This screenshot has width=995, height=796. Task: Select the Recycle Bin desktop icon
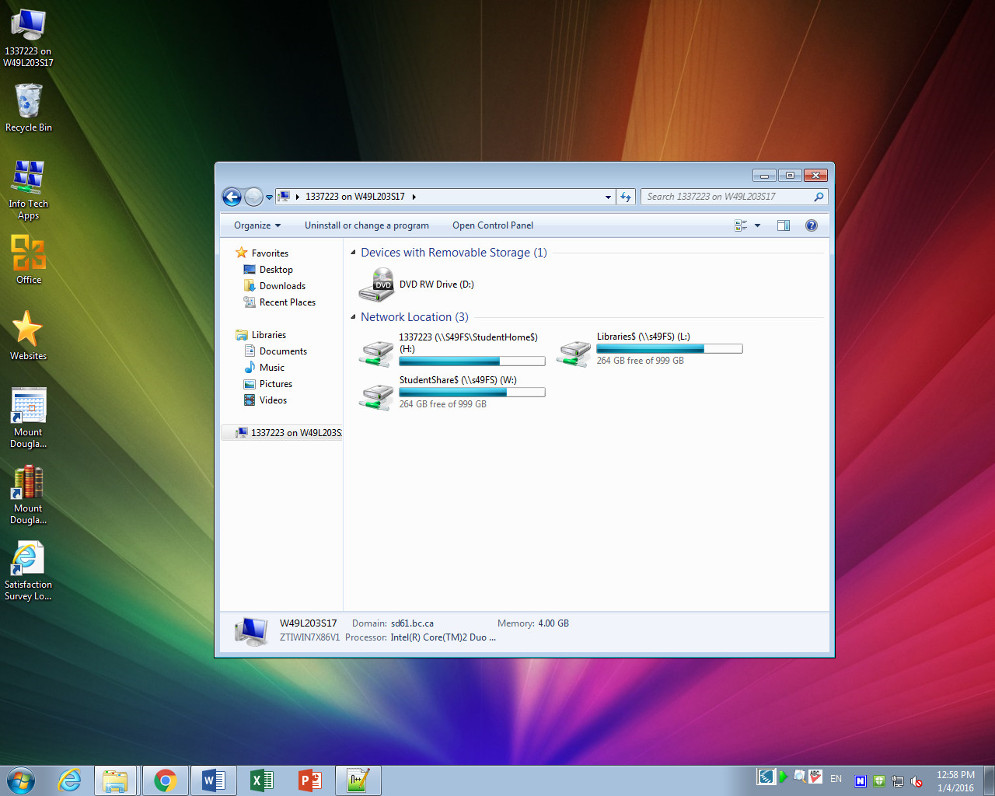pyautogui.click(x=28, y=108)
